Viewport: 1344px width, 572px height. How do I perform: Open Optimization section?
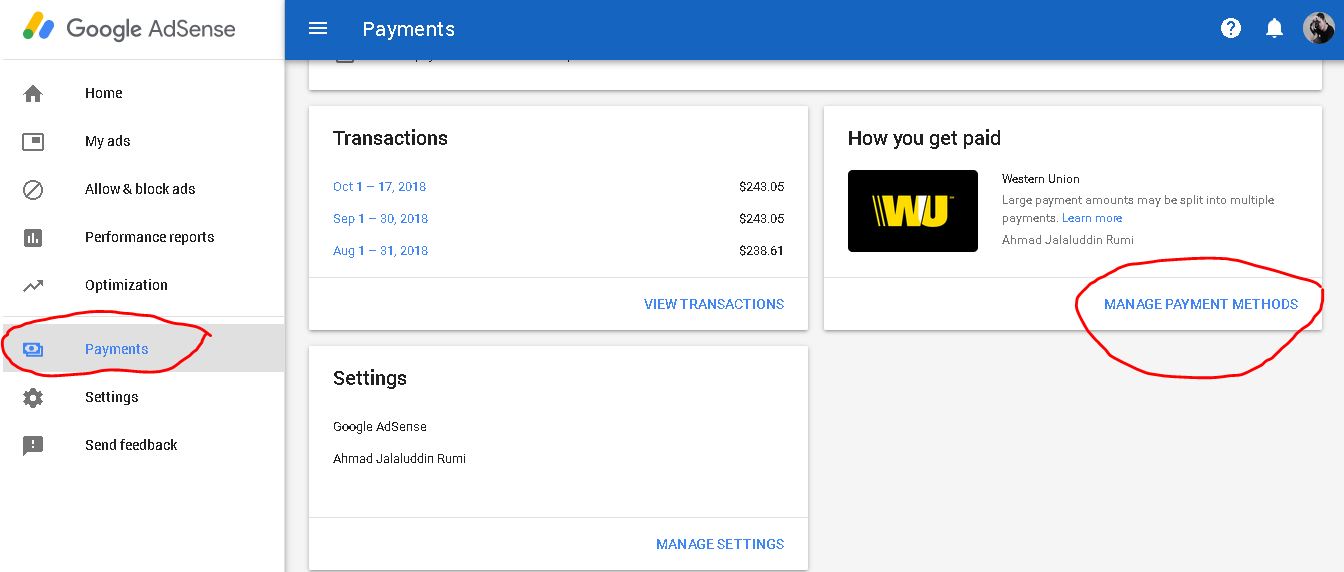tap(126, 285)
